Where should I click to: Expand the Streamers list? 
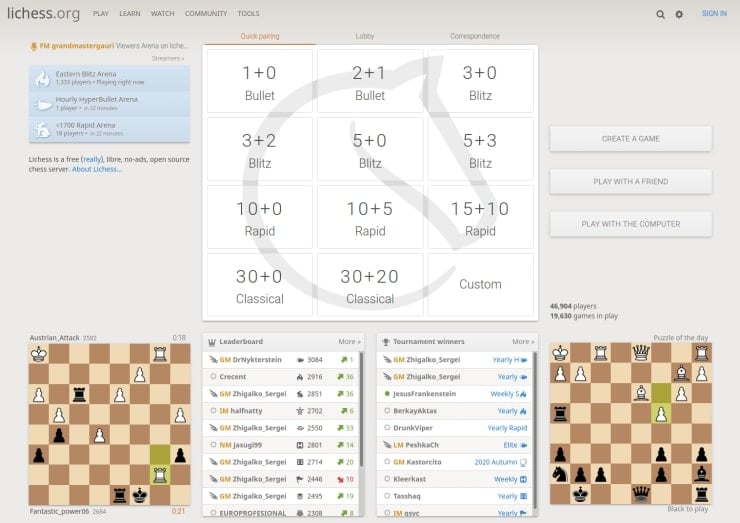point(167,58)
